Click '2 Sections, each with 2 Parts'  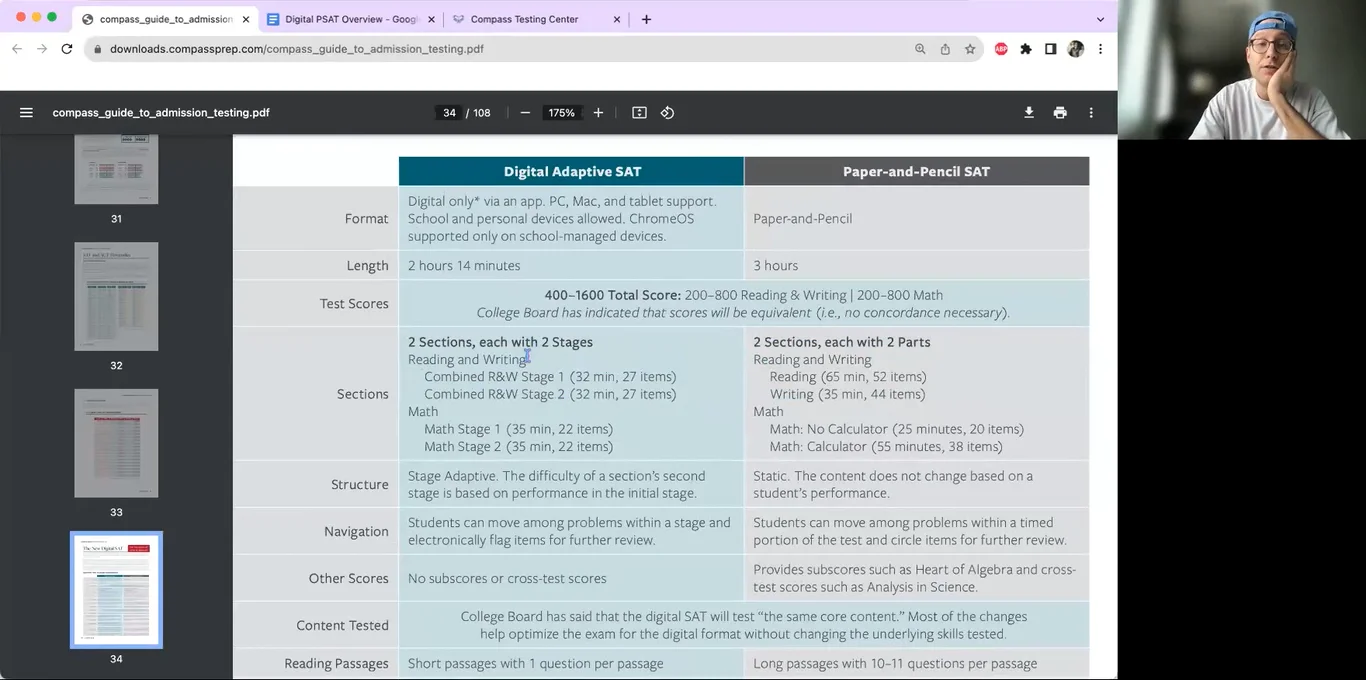pyautogui.click(x=842, y=342)
